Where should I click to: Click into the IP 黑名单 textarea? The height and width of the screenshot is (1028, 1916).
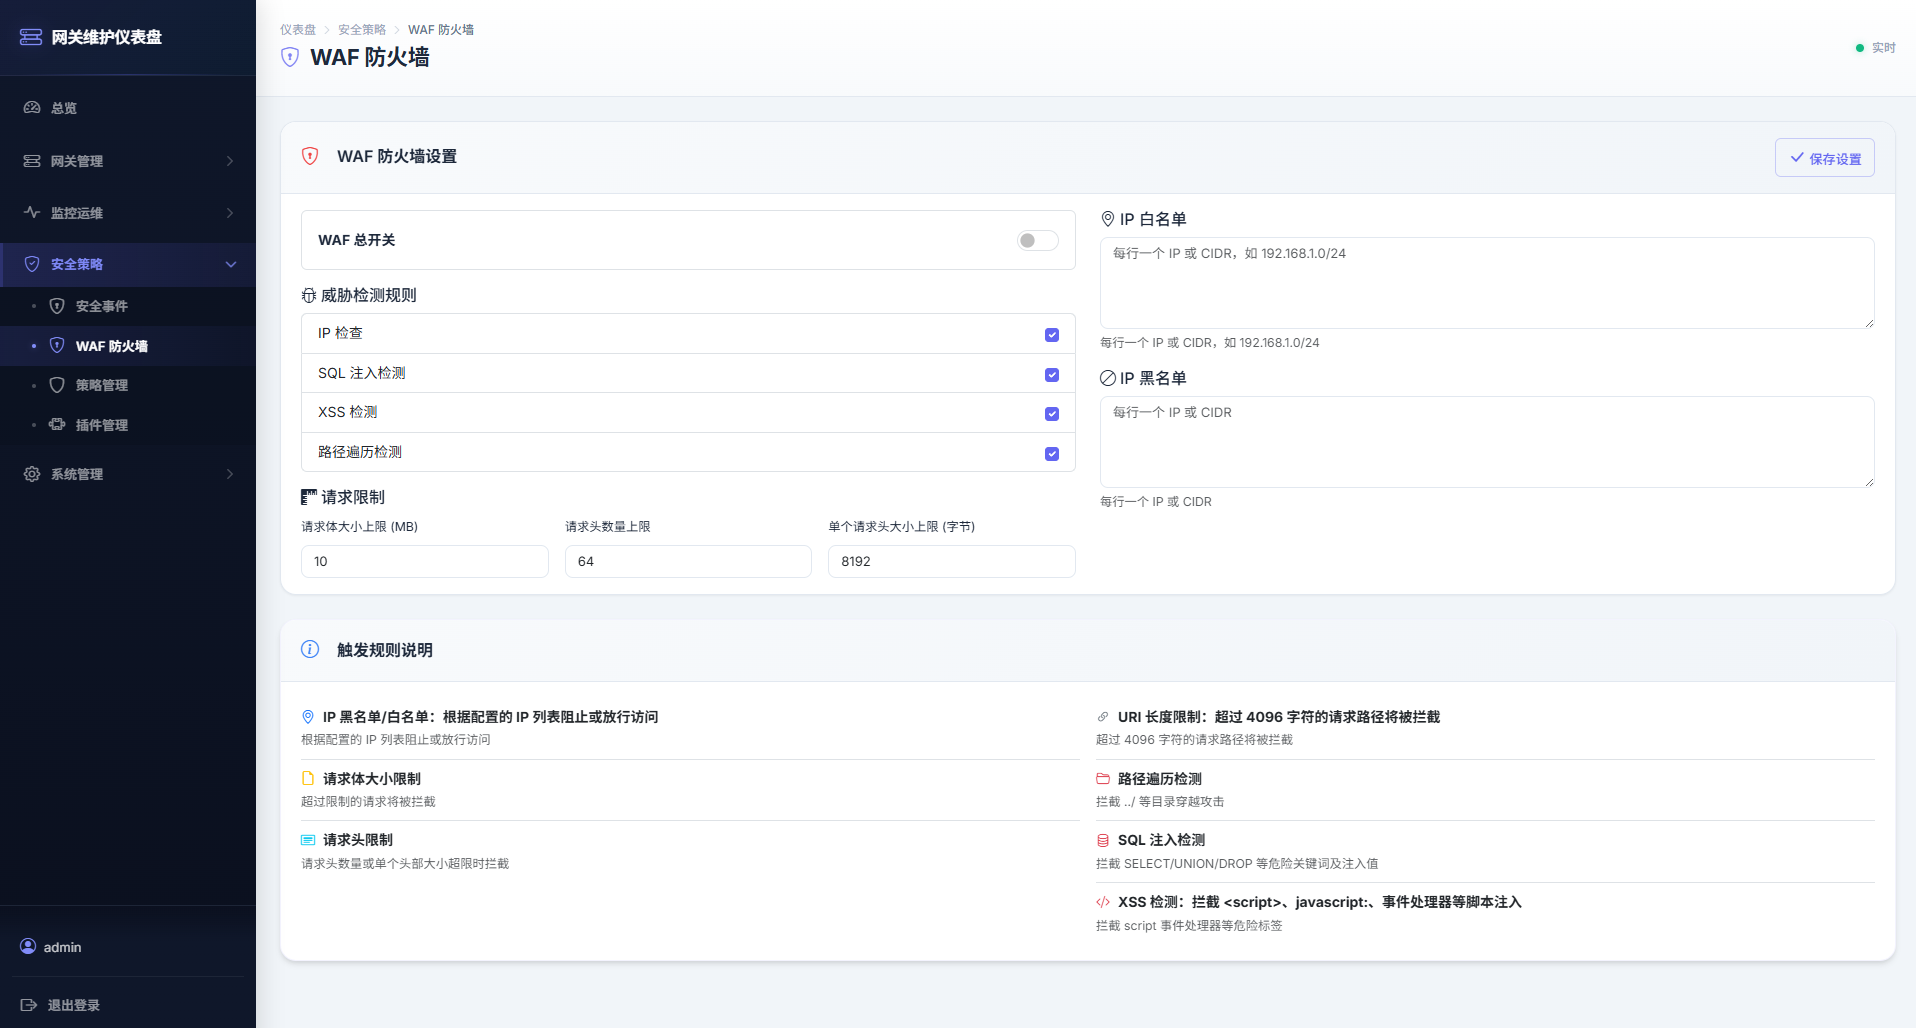point(1487,442)
